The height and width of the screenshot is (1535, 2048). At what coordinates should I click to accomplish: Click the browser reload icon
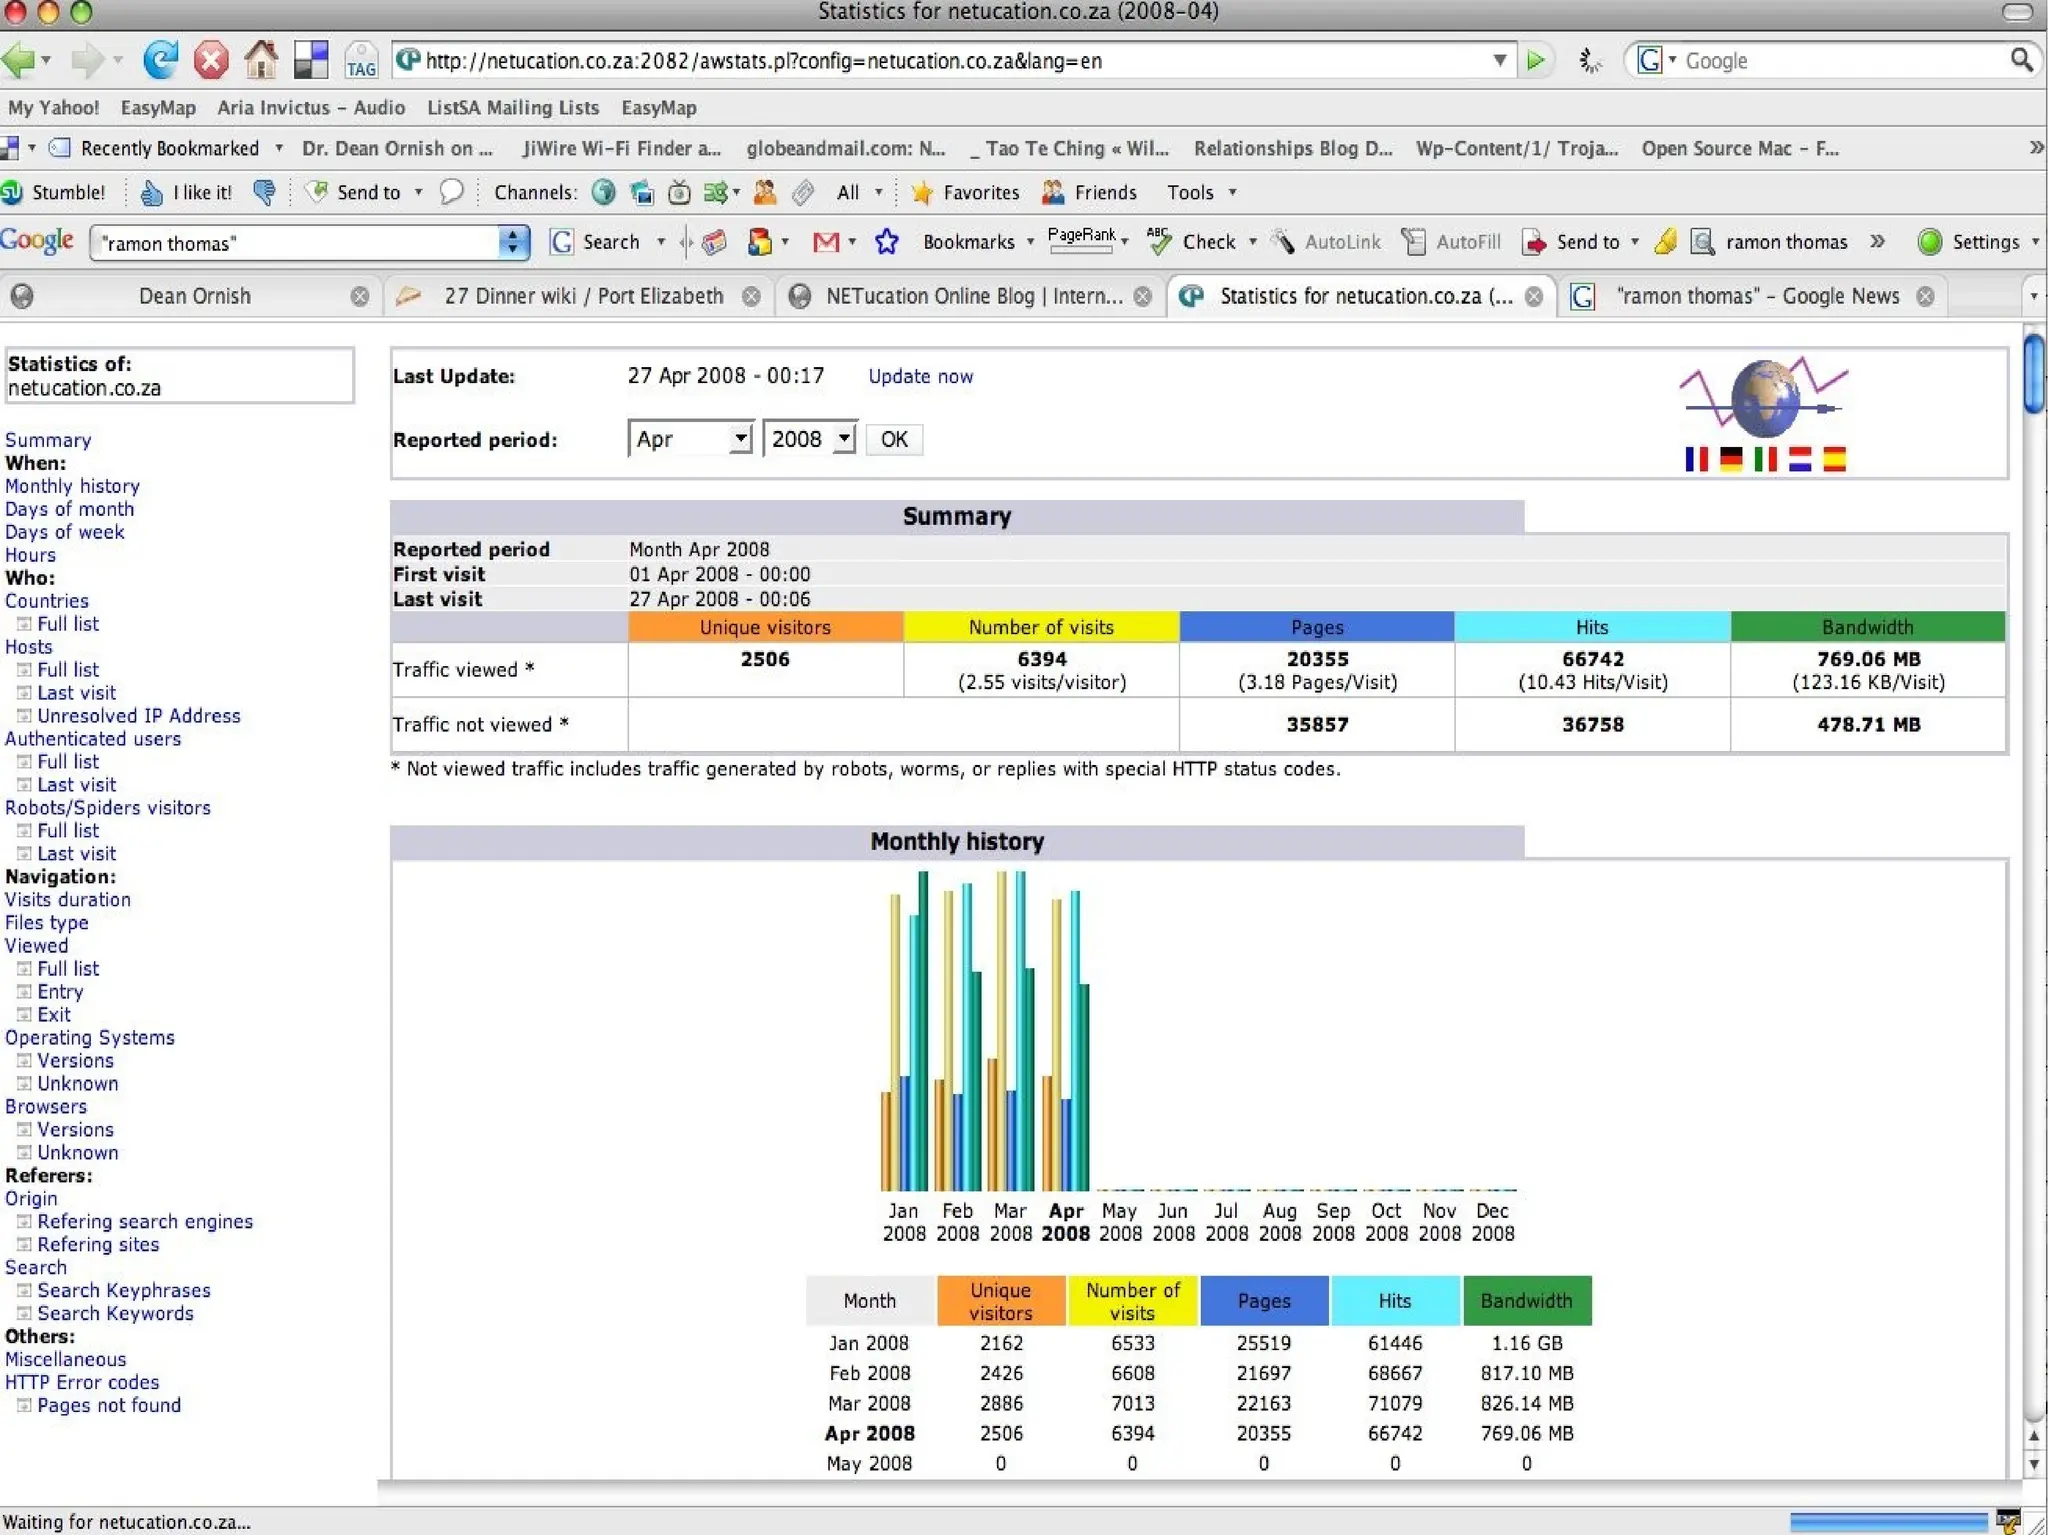[160, 60]
